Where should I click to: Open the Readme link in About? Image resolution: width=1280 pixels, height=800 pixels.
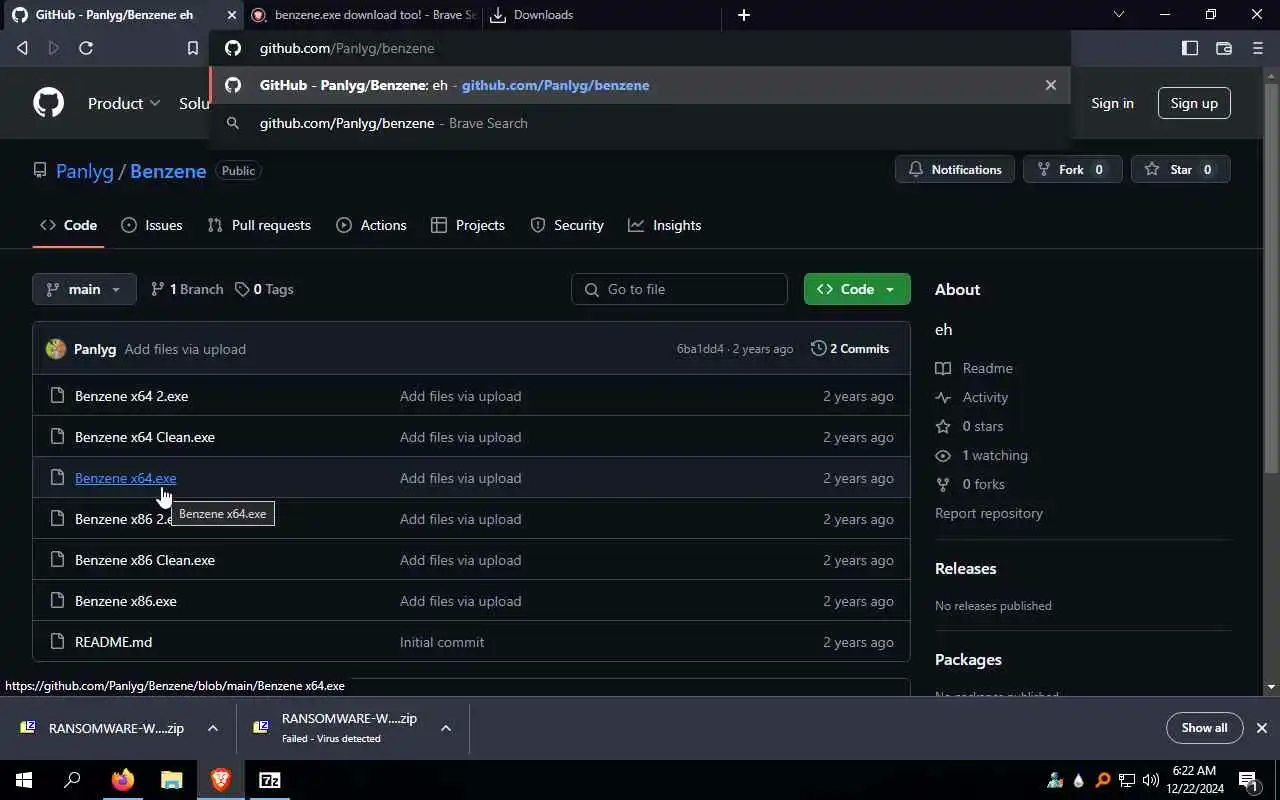pyautogui.click(x=975, y=368)
